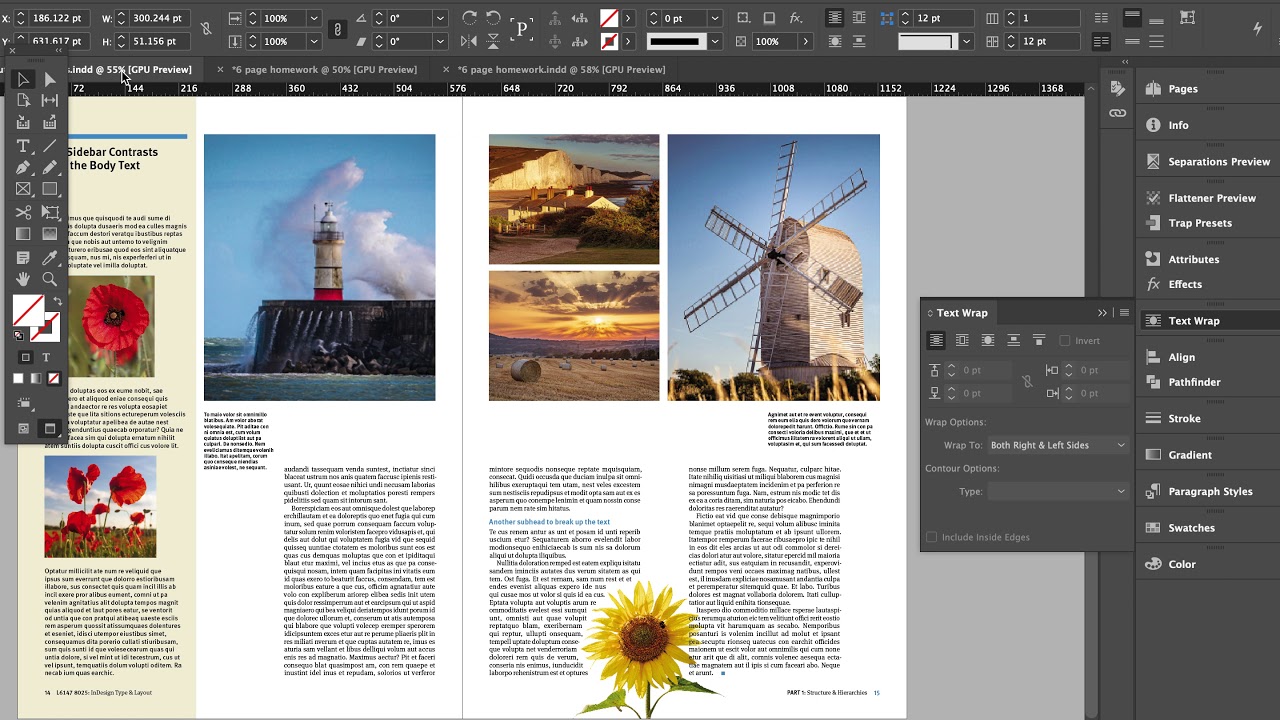Apply drop shadow from the control bar
1280x720 pixels.
coord(769,18)
